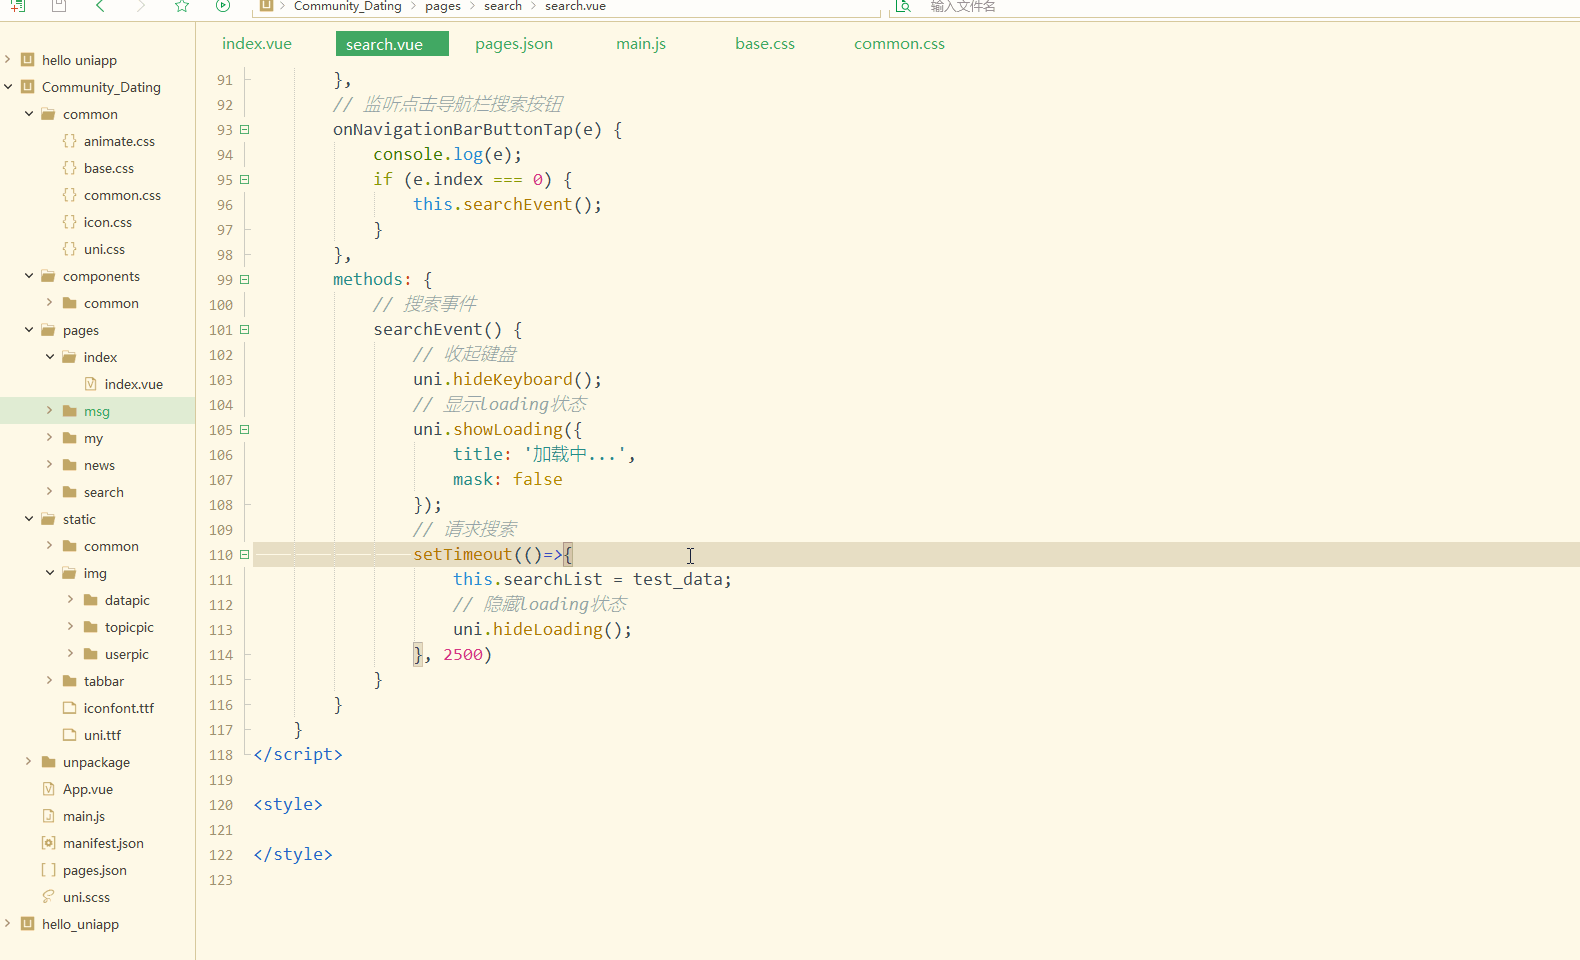Expand the search folder in tree
1580x960 pixels.
point(50,492)
